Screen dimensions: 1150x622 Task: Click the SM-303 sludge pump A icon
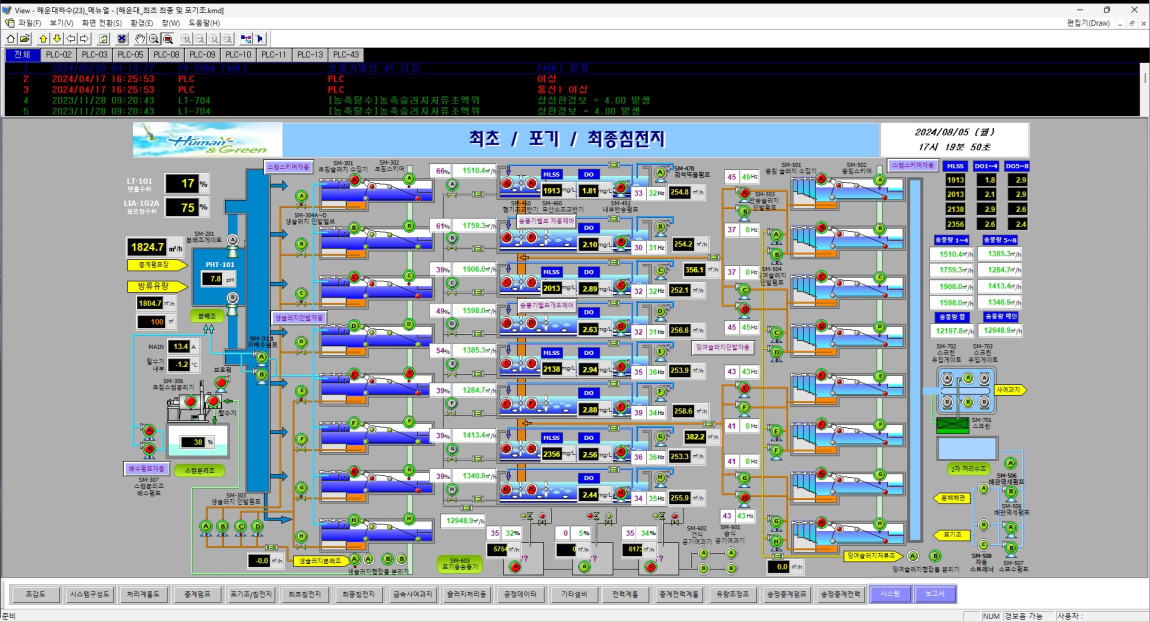pyautogui.click(x=205, y=526)
